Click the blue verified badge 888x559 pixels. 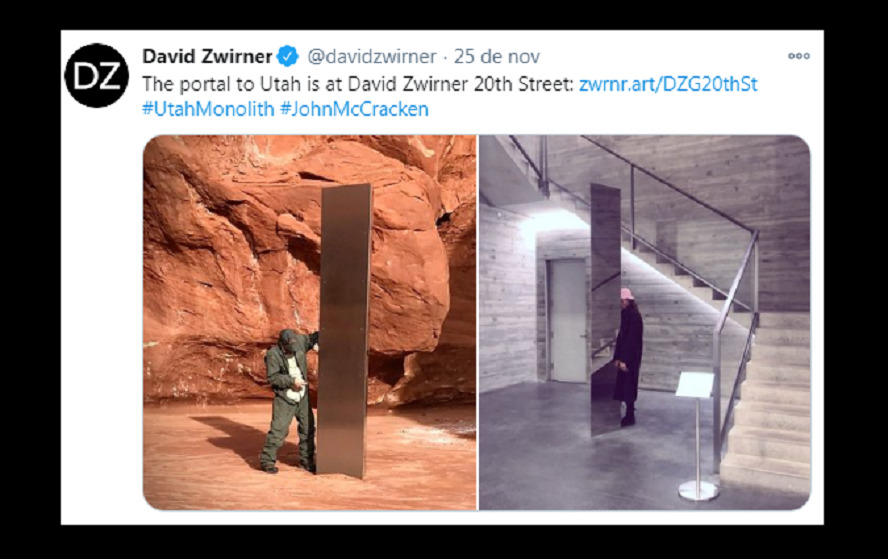pos(288,56)
